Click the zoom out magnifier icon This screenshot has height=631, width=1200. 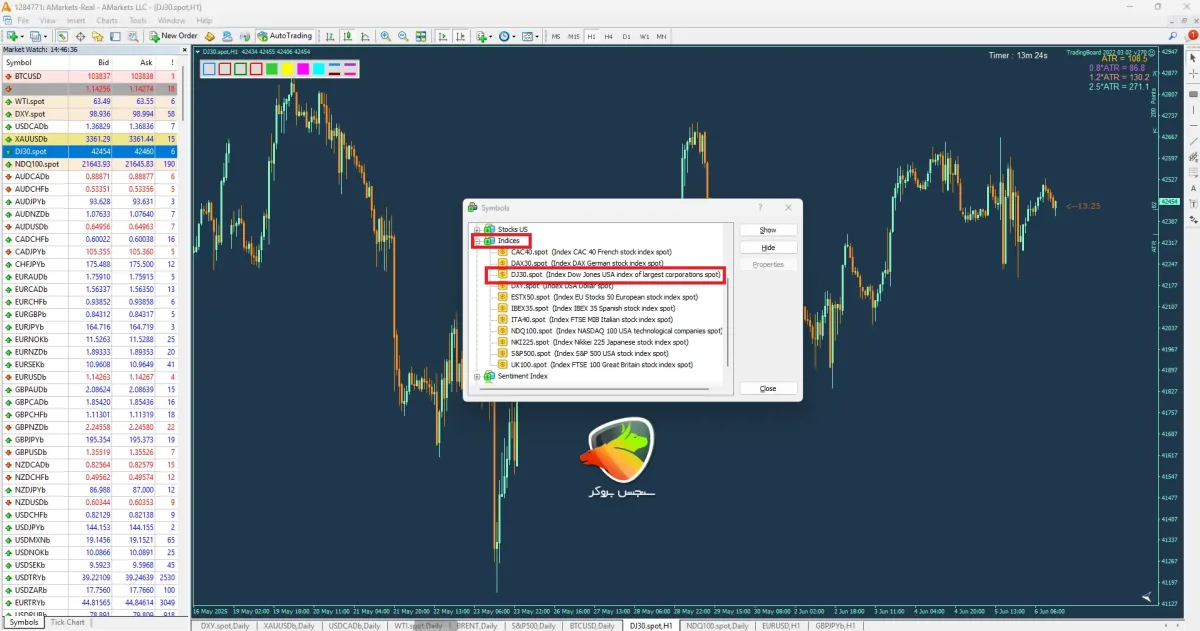[403, 36]
